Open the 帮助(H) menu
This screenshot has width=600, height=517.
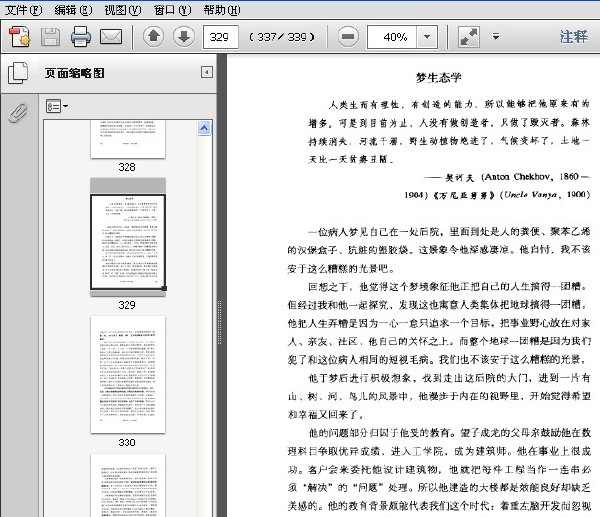click(222, 10)
